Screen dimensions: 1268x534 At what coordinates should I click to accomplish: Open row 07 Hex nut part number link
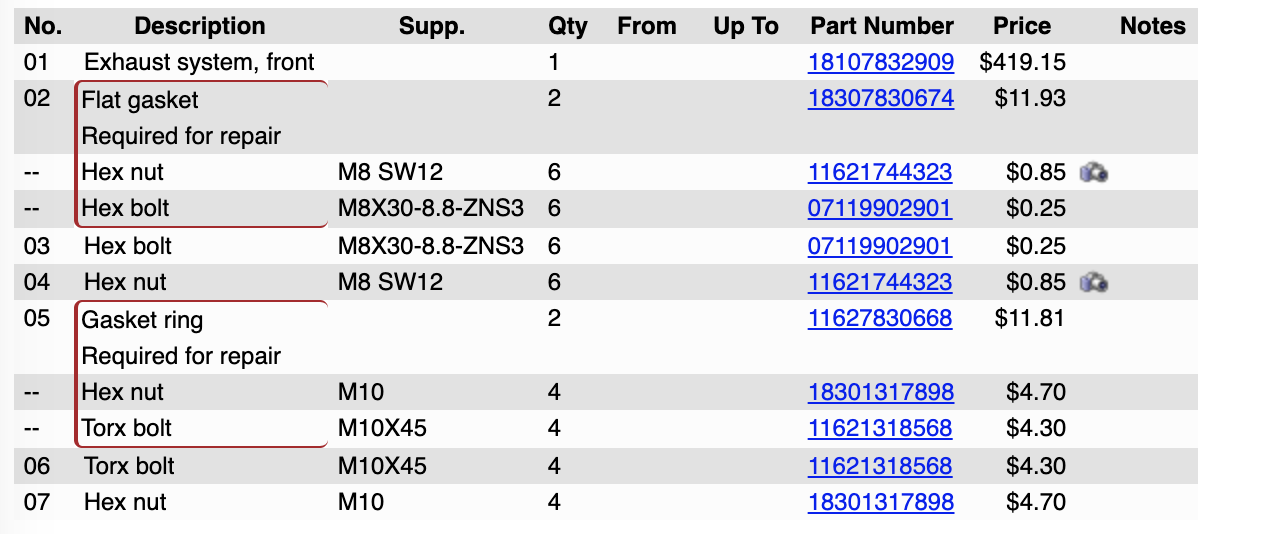(x=880, y=502)
